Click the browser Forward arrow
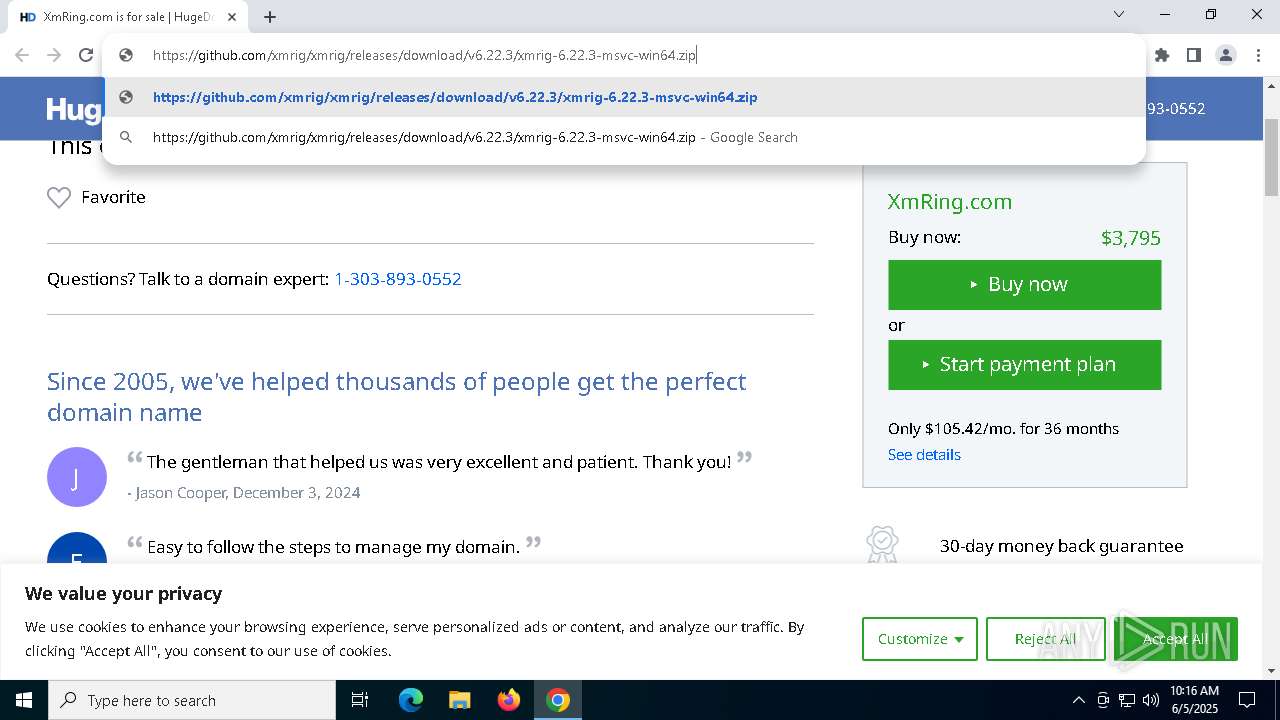 point(54,55)
